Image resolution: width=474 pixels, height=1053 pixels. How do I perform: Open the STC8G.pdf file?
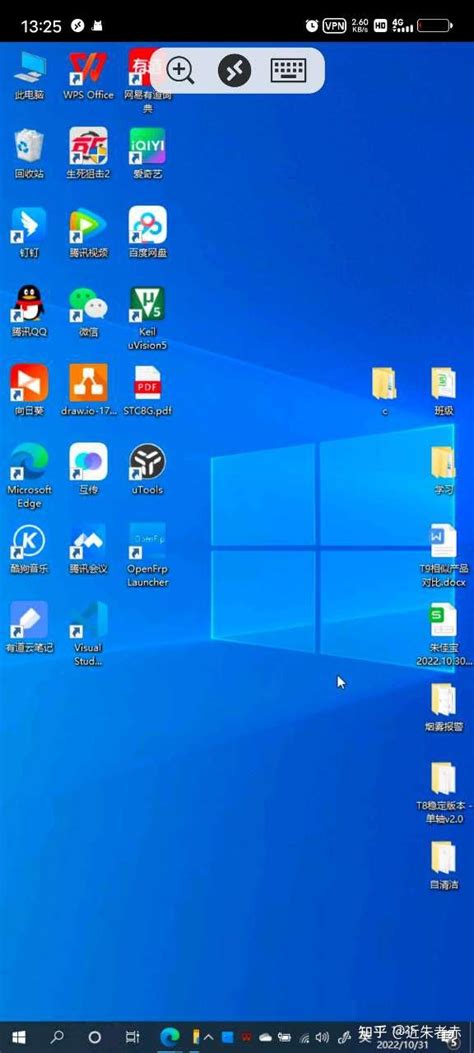click(x=147, y=391)
